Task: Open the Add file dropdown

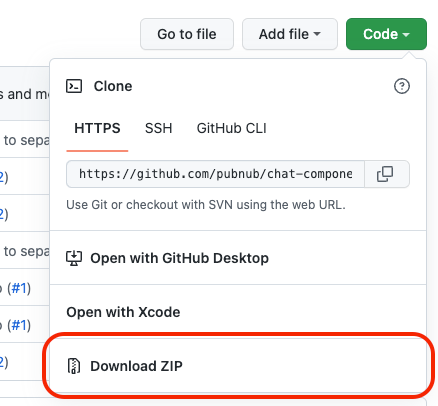Action: (x=290, y=34)
